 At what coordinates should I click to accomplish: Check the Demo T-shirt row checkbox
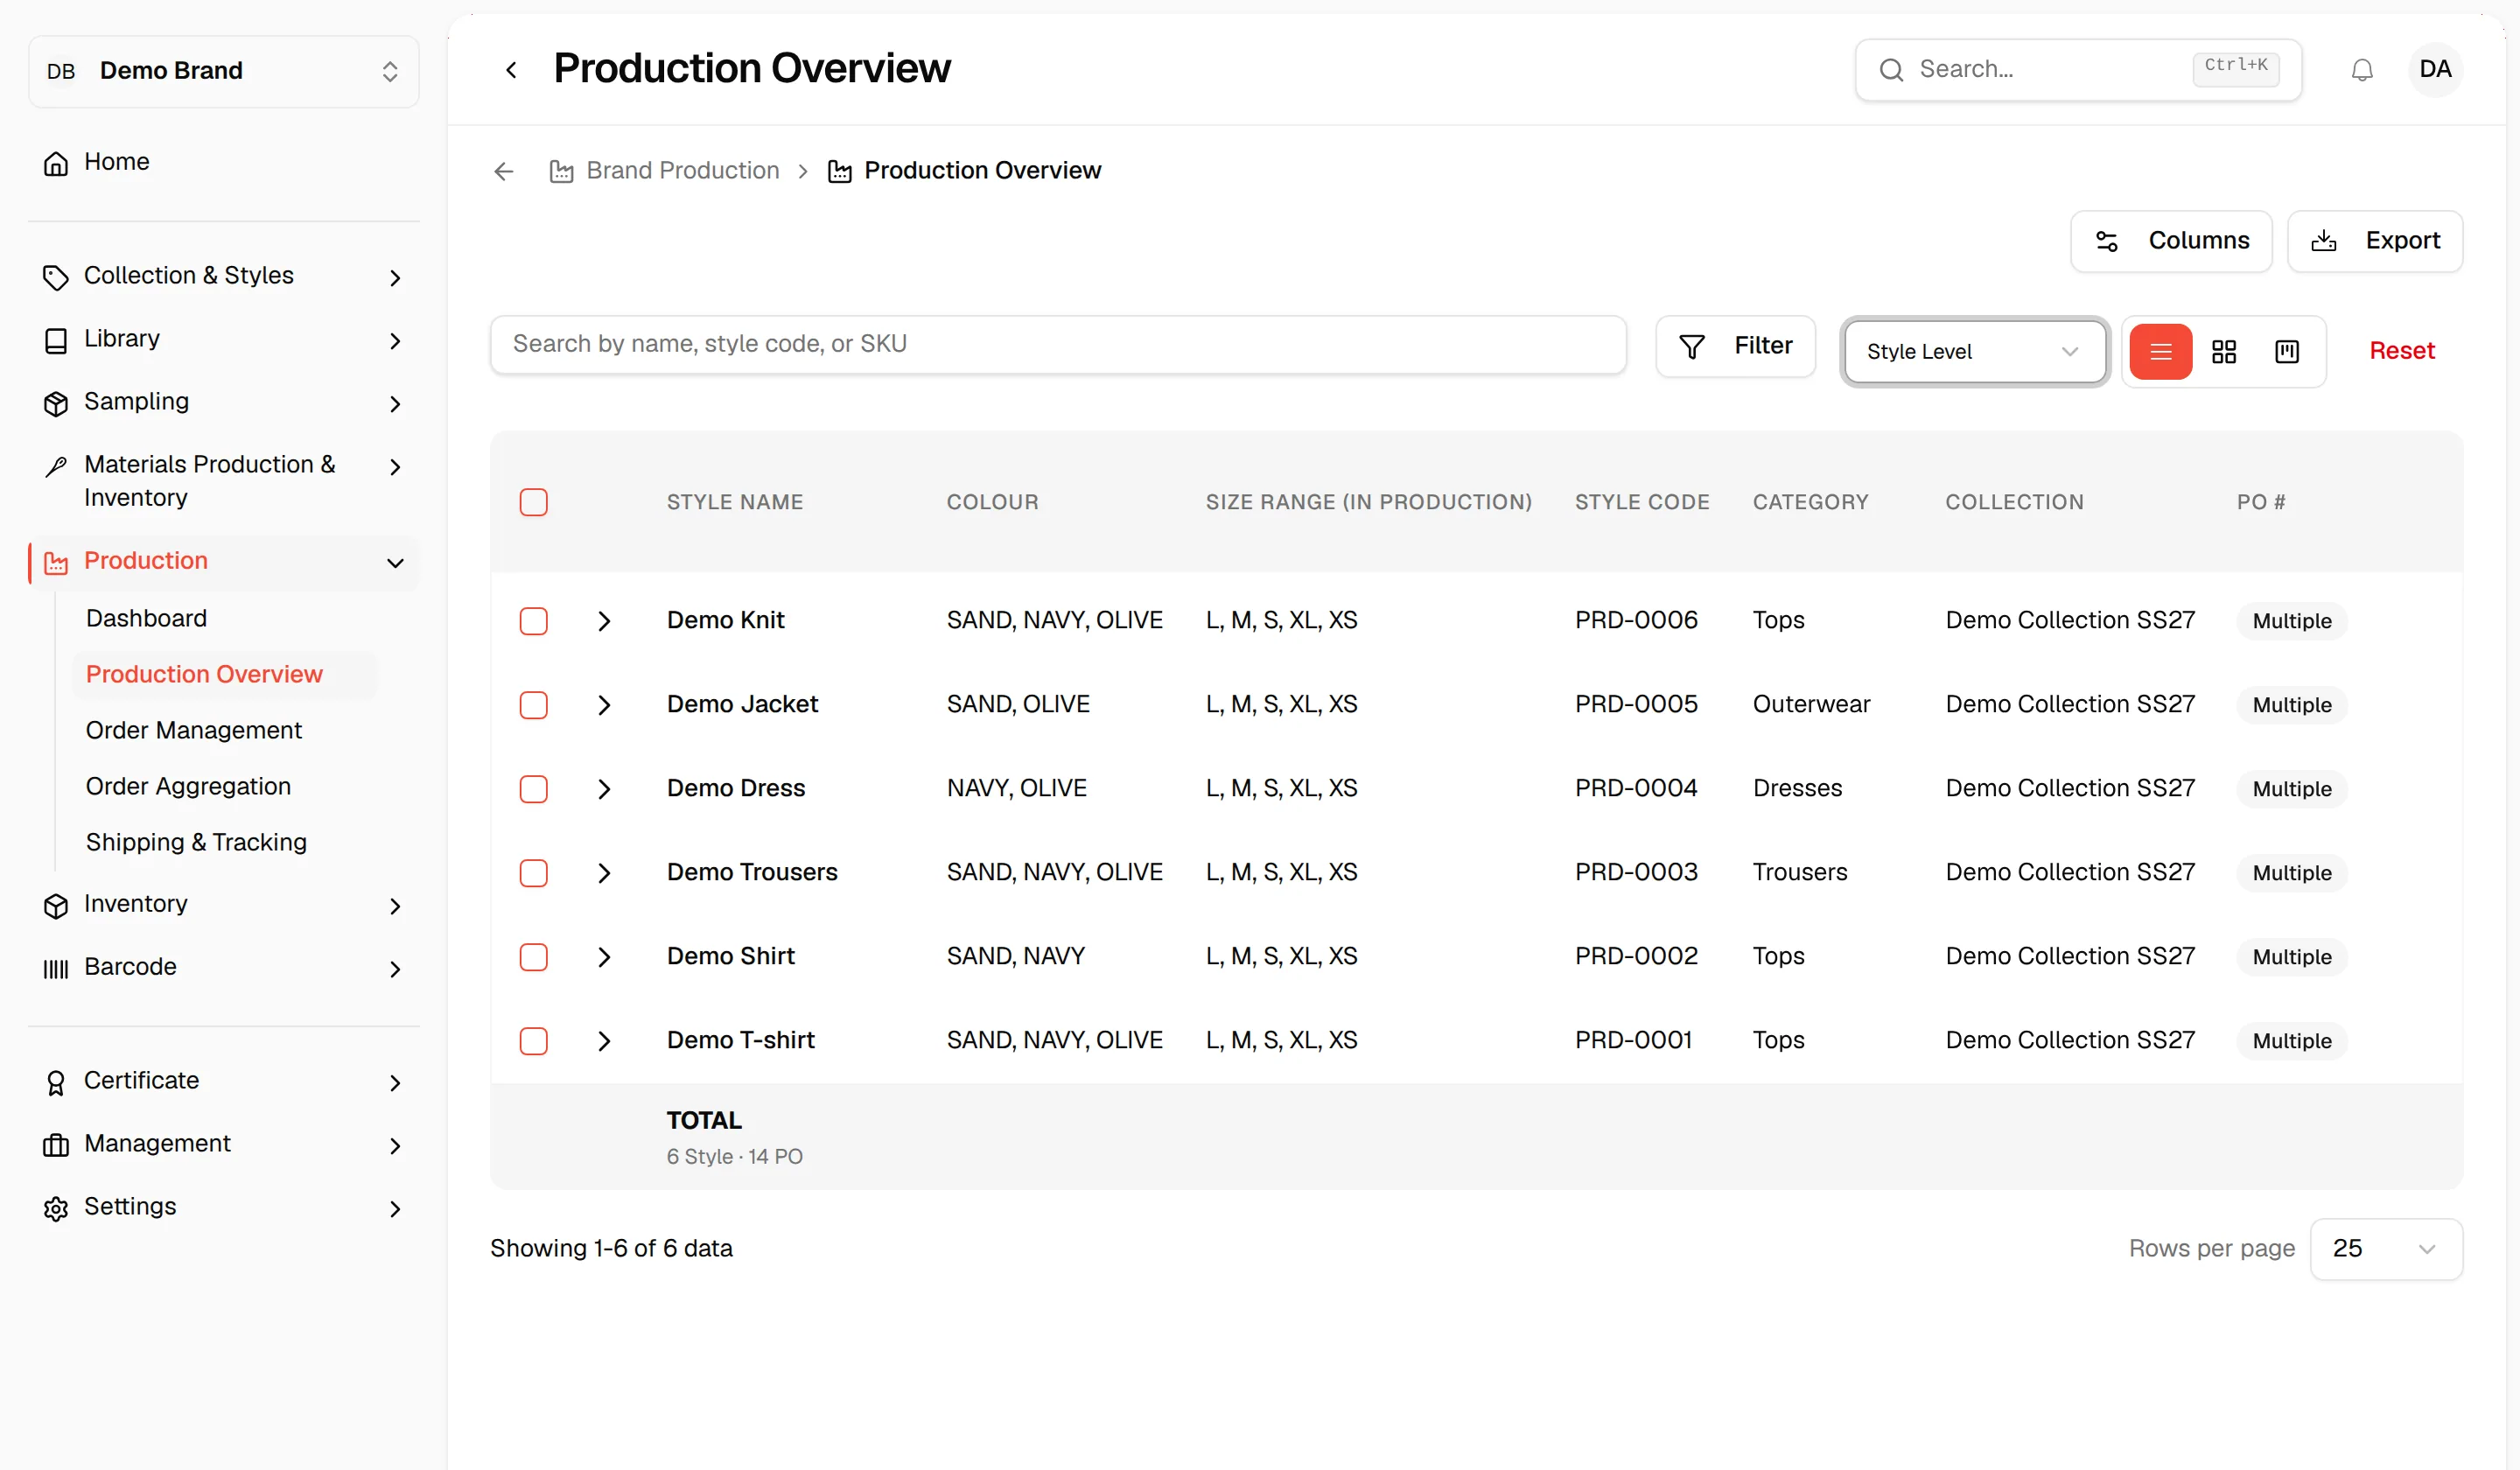[x=534, y=1041]
